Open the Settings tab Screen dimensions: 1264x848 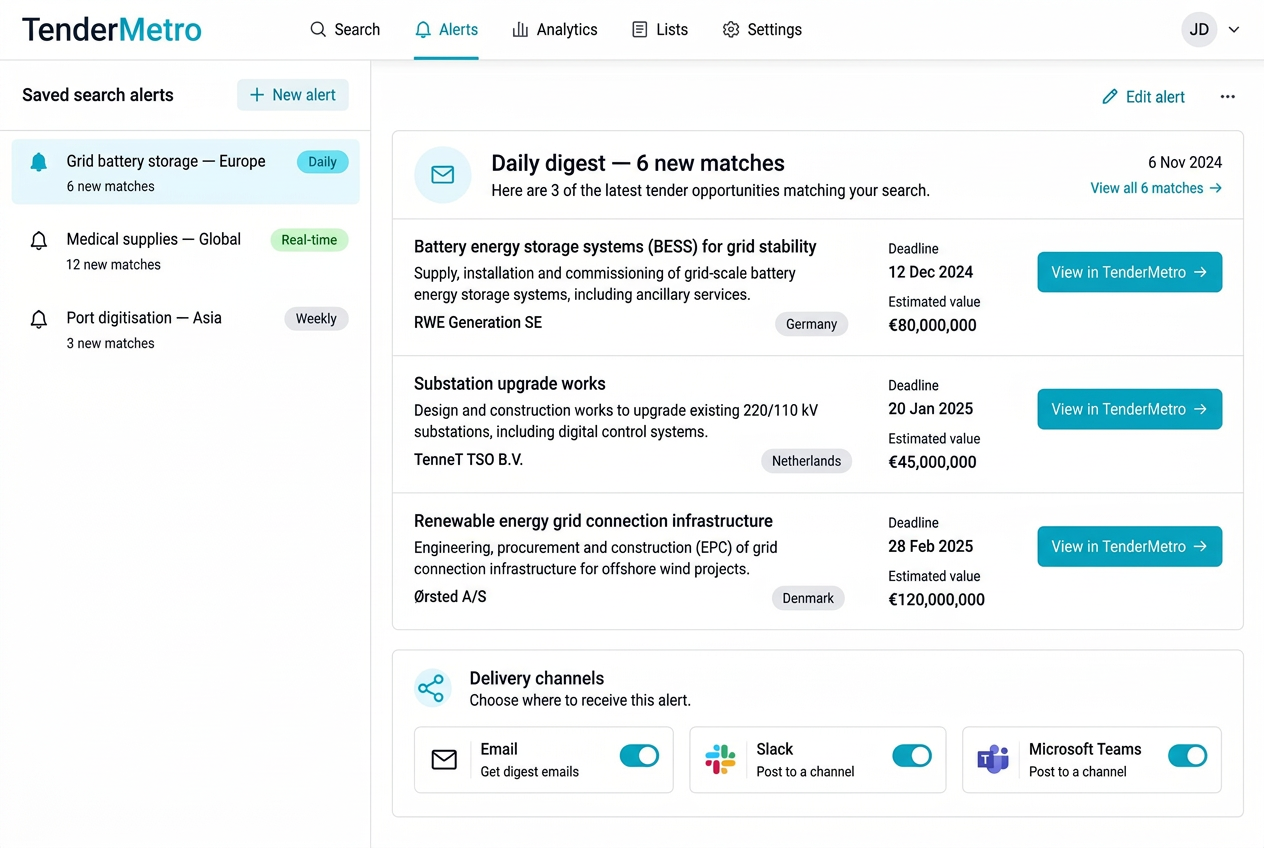tap(762, 30)
